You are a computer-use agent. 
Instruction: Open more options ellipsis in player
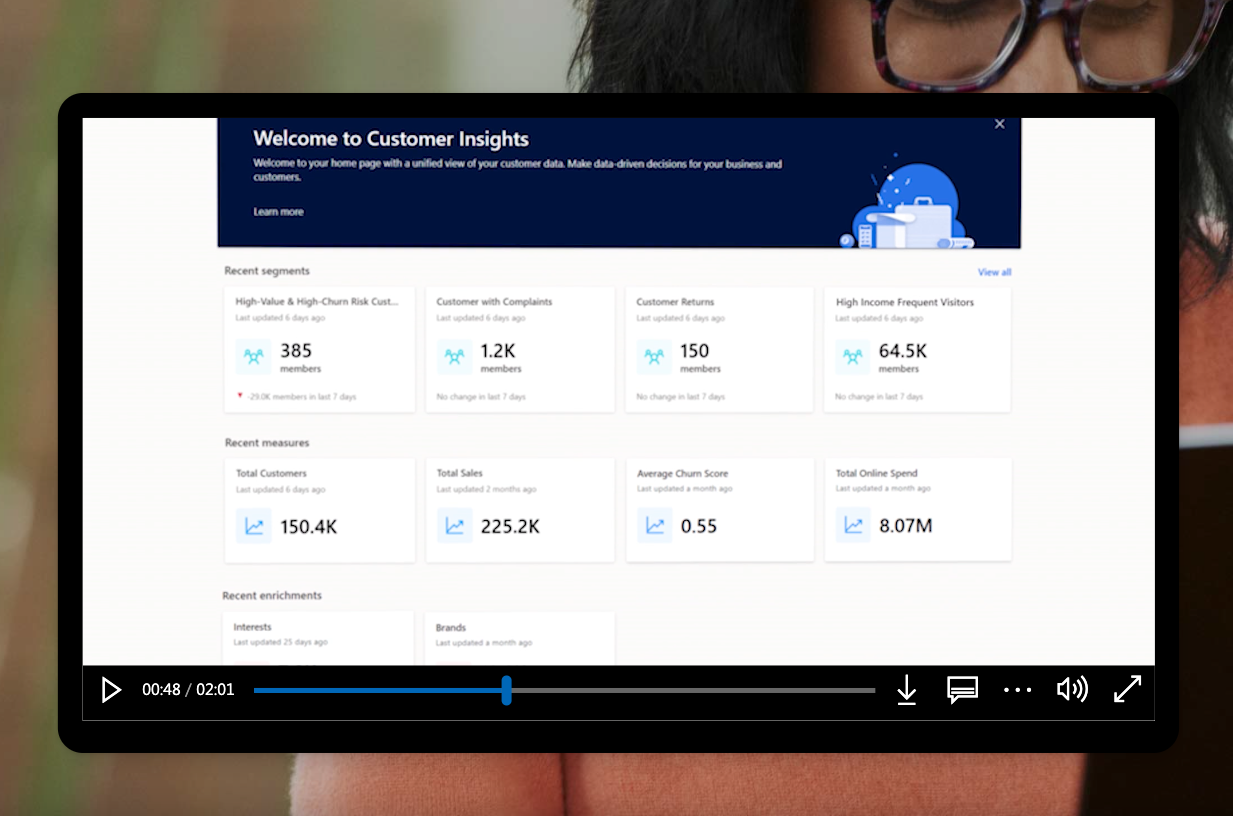click(x=1017, y=690)
